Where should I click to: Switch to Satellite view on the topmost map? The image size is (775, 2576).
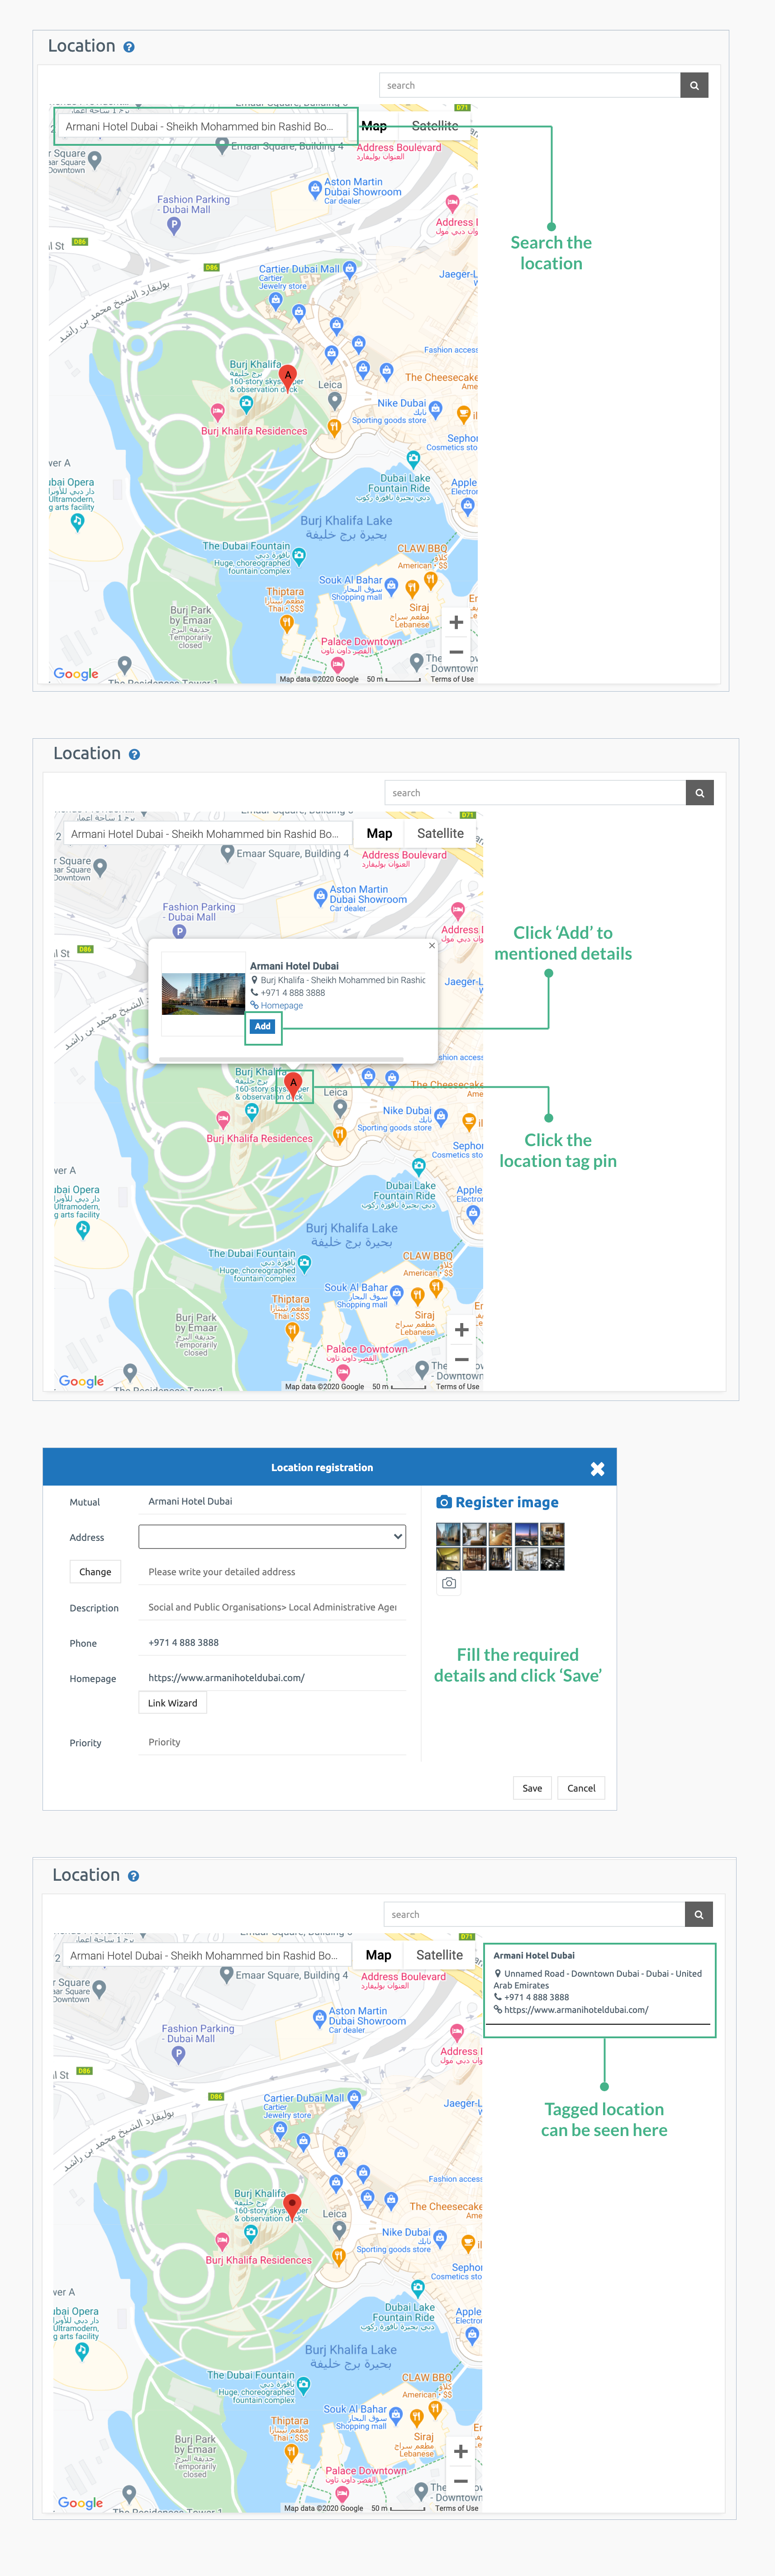coord(435,126)
